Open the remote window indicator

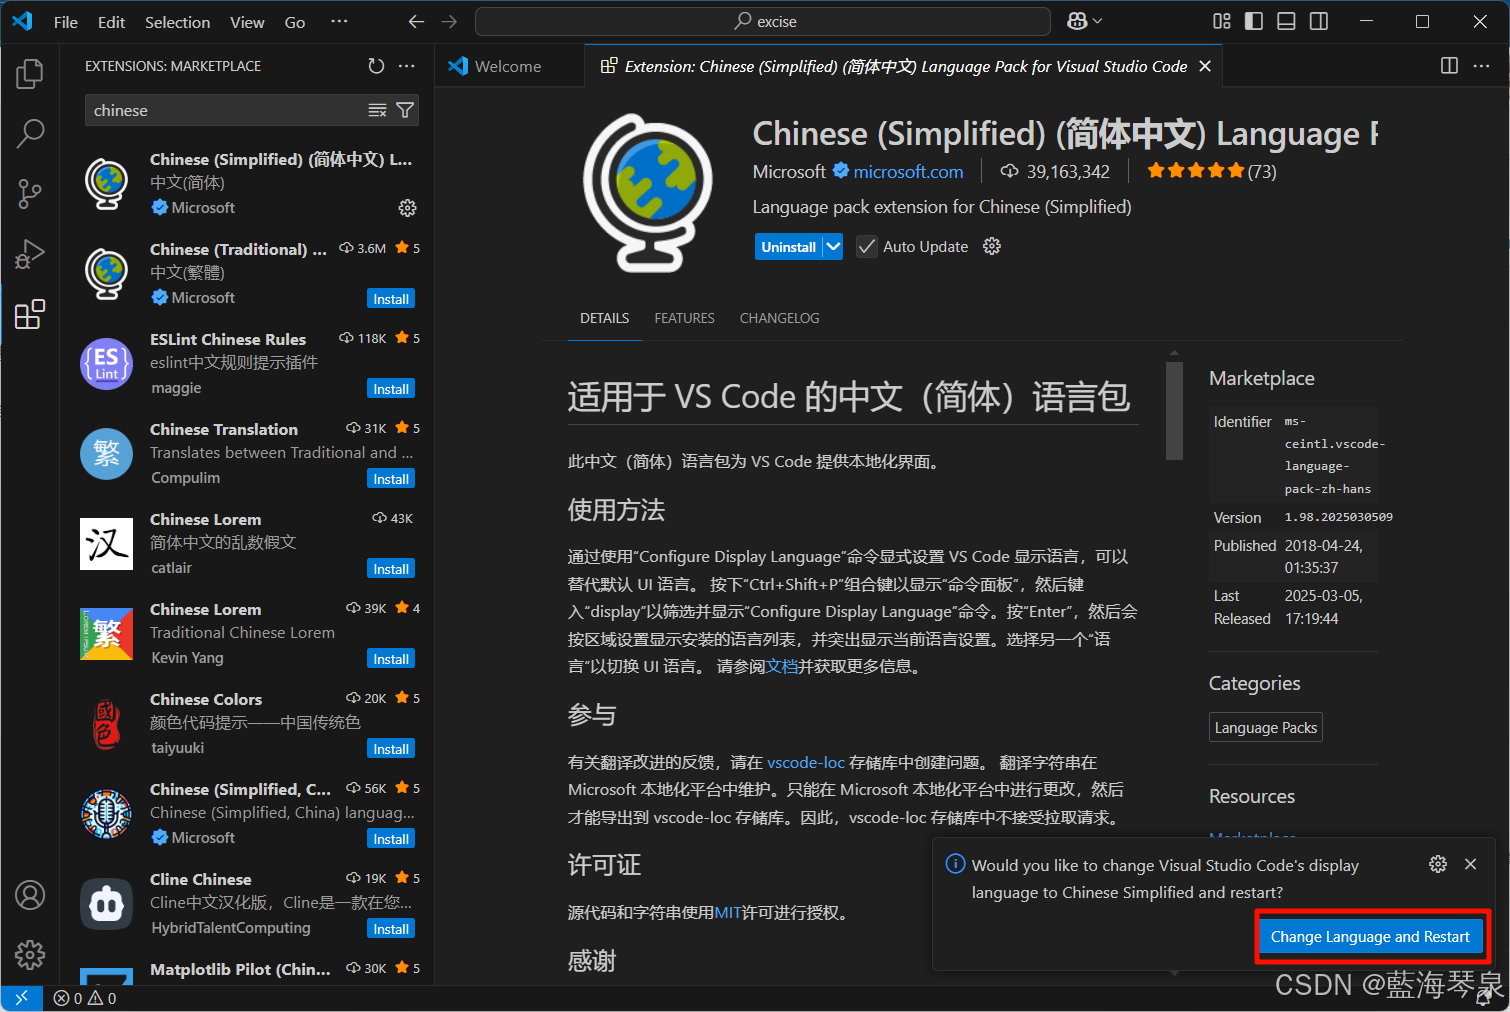(x=21, y=998)
